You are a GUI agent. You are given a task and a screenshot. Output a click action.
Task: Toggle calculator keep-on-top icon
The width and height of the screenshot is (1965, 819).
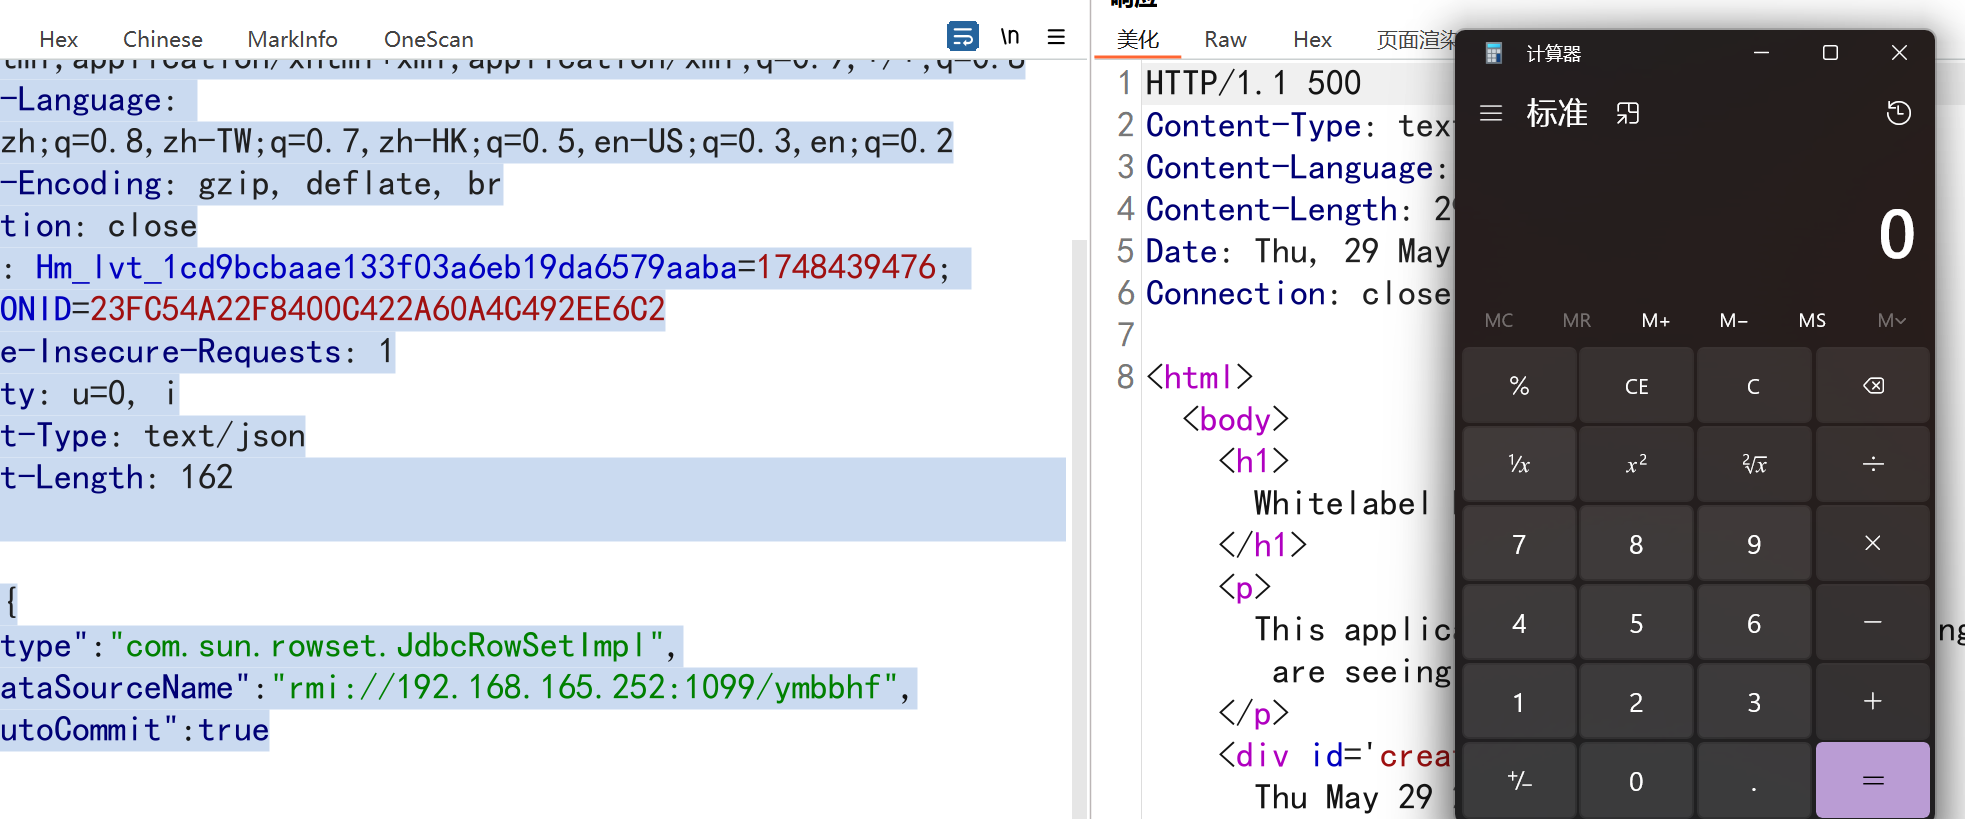[1628, 113]
